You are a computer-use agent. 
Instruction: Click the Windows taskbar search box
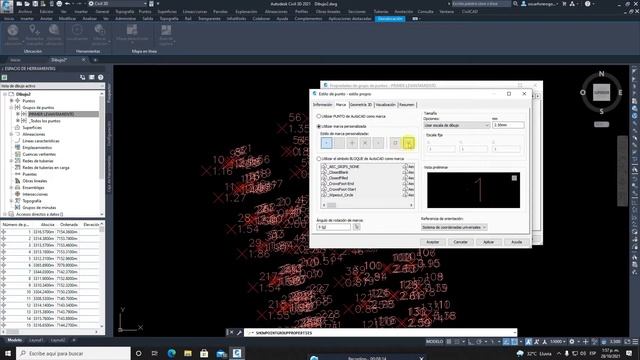[73, 353]
